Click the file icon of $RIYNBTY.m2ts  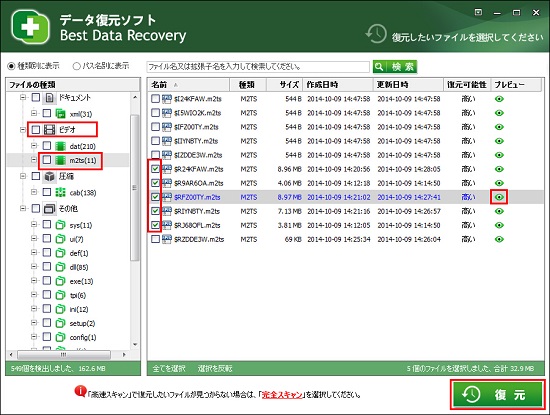[x=167, y=211]
